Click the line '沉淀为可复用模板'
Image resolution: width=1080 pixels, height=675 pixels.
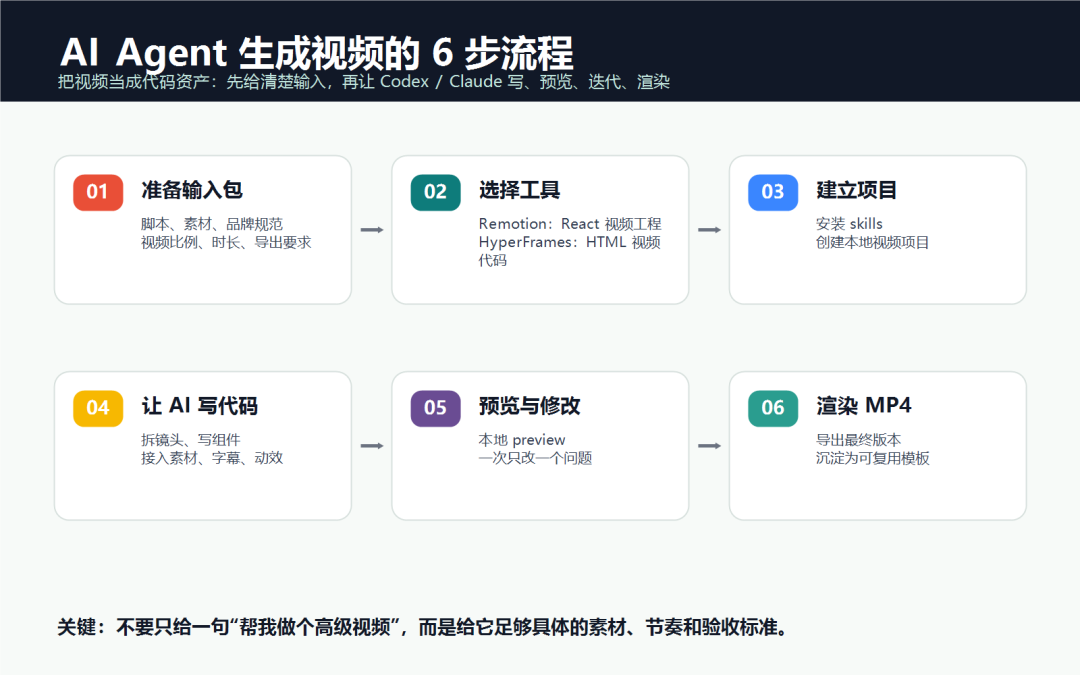point(873,458)
